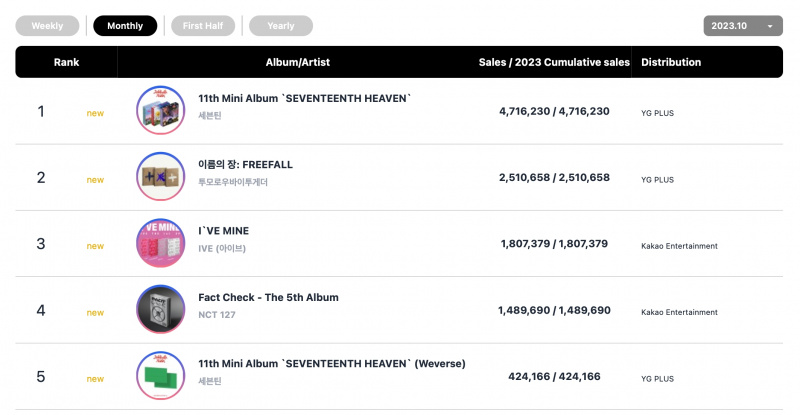
Task: Click the Distribution column header
Action: [x=671, y=62]
